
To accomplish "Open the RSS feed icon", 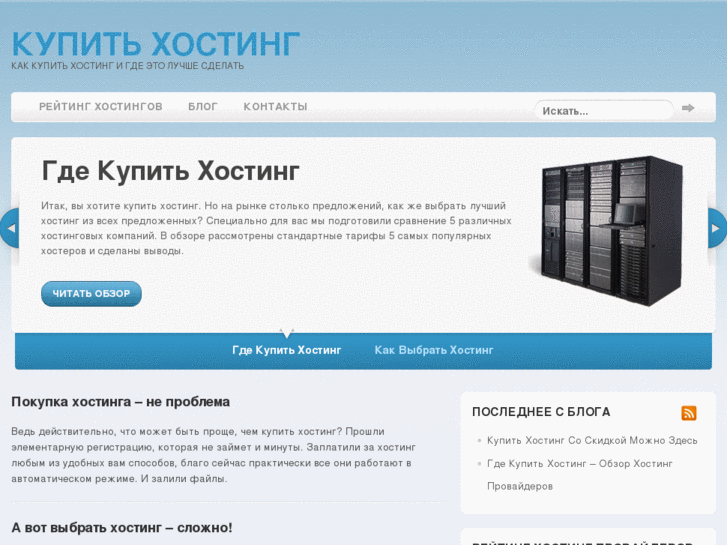I will tap(689, 413).
